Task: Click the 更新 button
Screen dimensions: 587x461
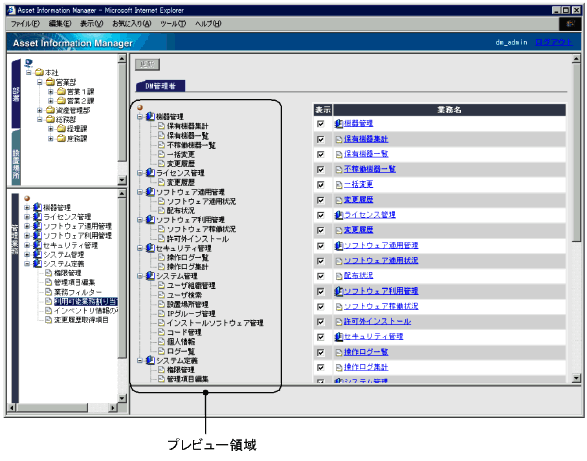Action: pyautogui.click(x=147, y=64)
